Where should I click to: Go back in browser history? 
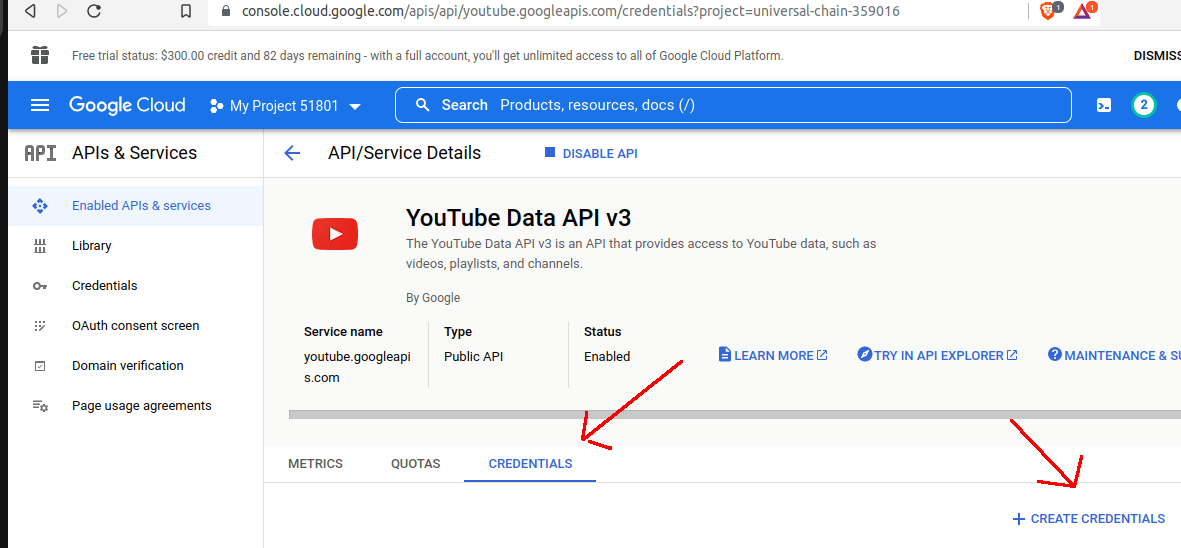pos(29,11)
